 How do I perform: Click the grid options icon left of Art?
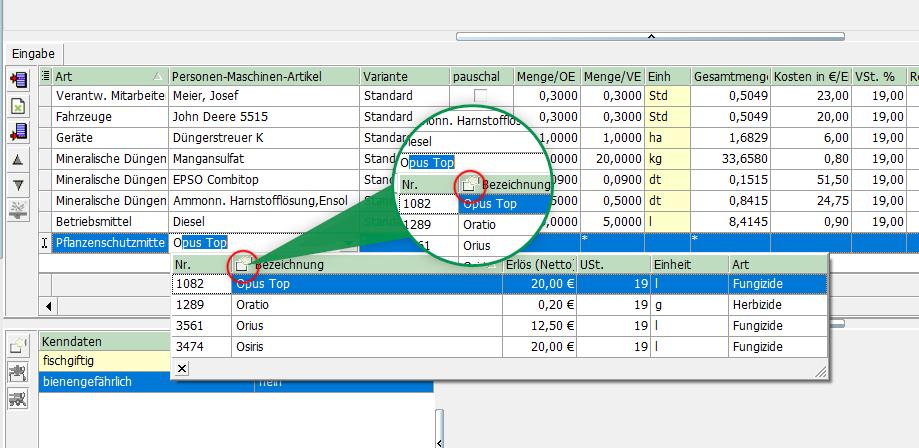tap(45, 76)
